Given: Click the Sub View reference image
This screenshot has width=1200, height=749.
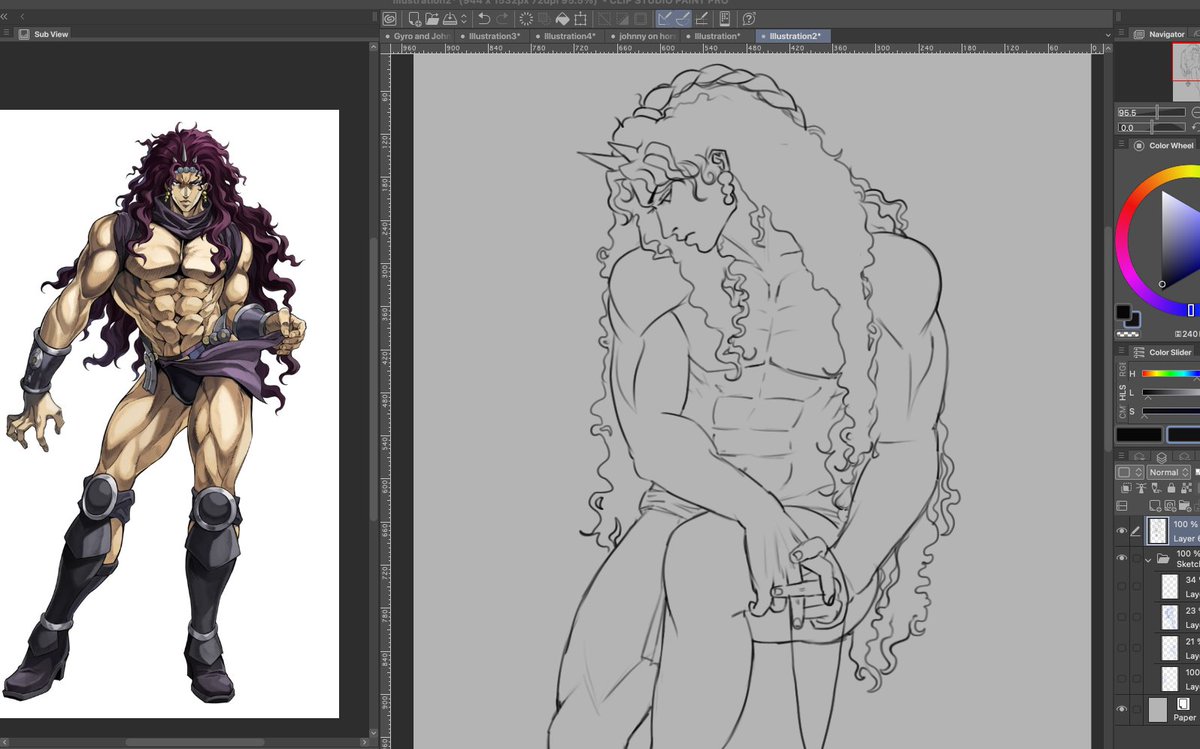Looking at the screenshot, I should pyautogui.click(x=169, y=413).
